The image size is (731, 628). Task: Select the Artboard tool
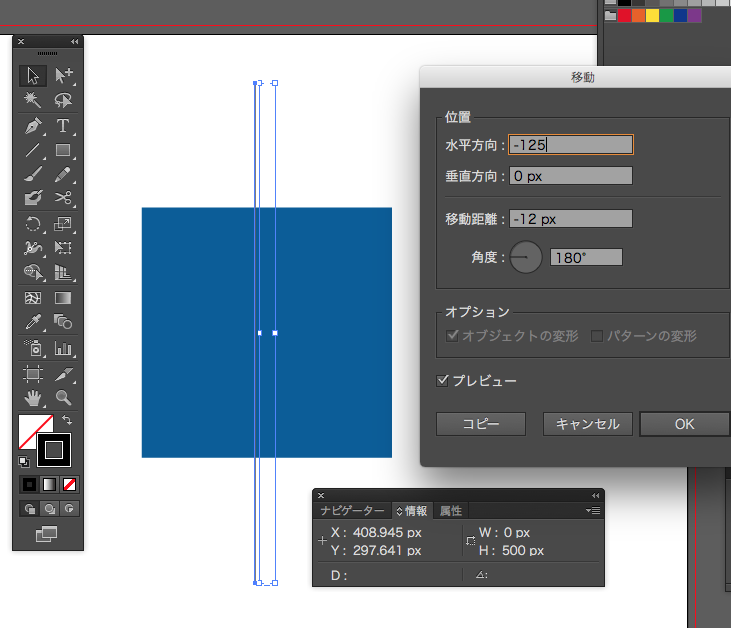pyautogui.click(x=33, y=374)
